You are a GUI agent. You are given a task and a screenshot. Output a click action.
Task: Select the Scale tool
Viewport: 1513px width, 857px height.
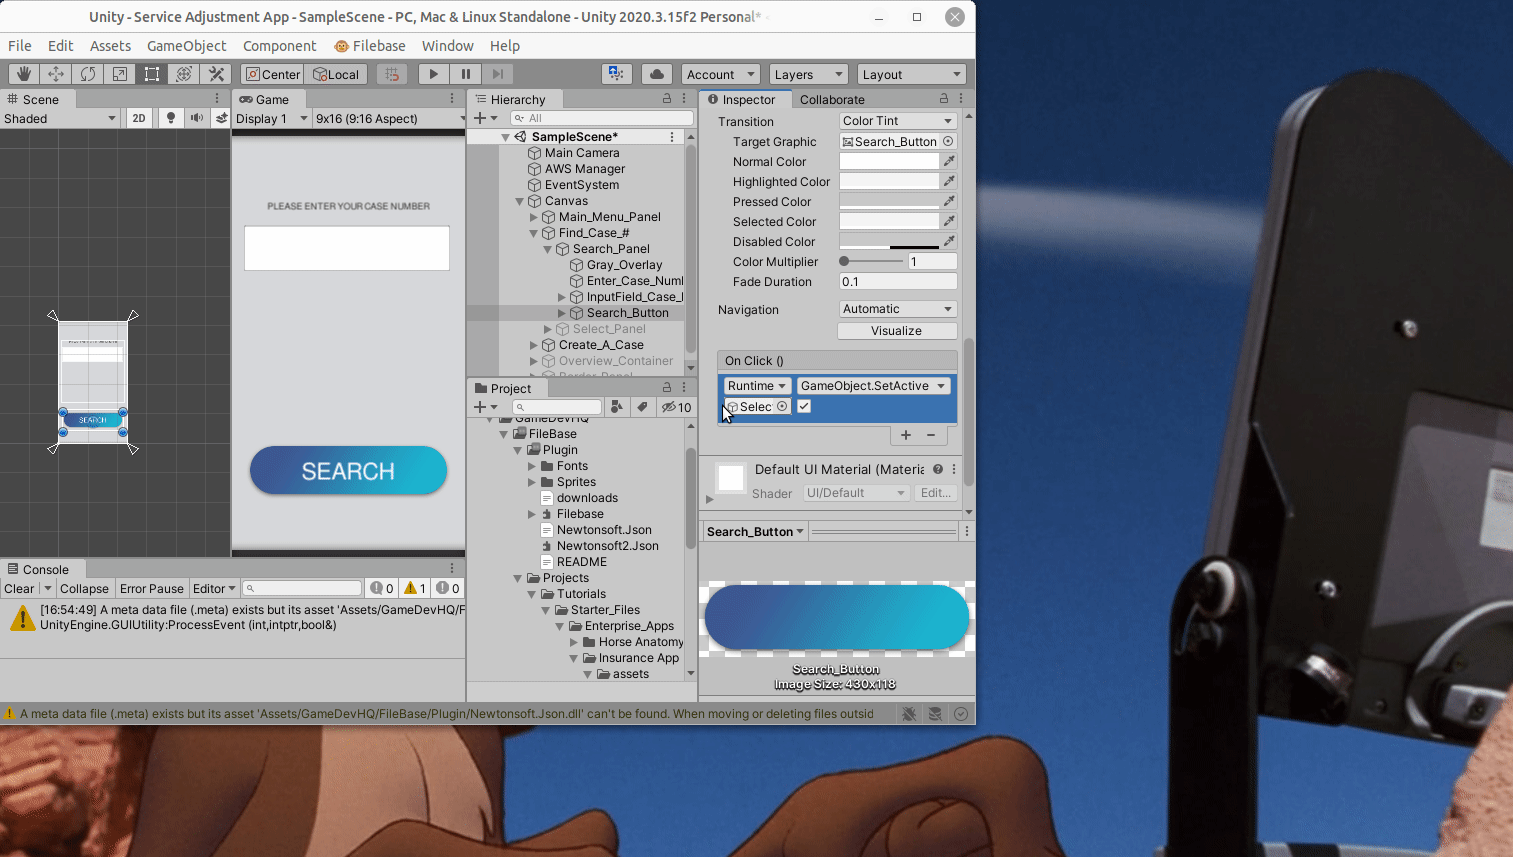pyautogui.click(x=120, y=74)
